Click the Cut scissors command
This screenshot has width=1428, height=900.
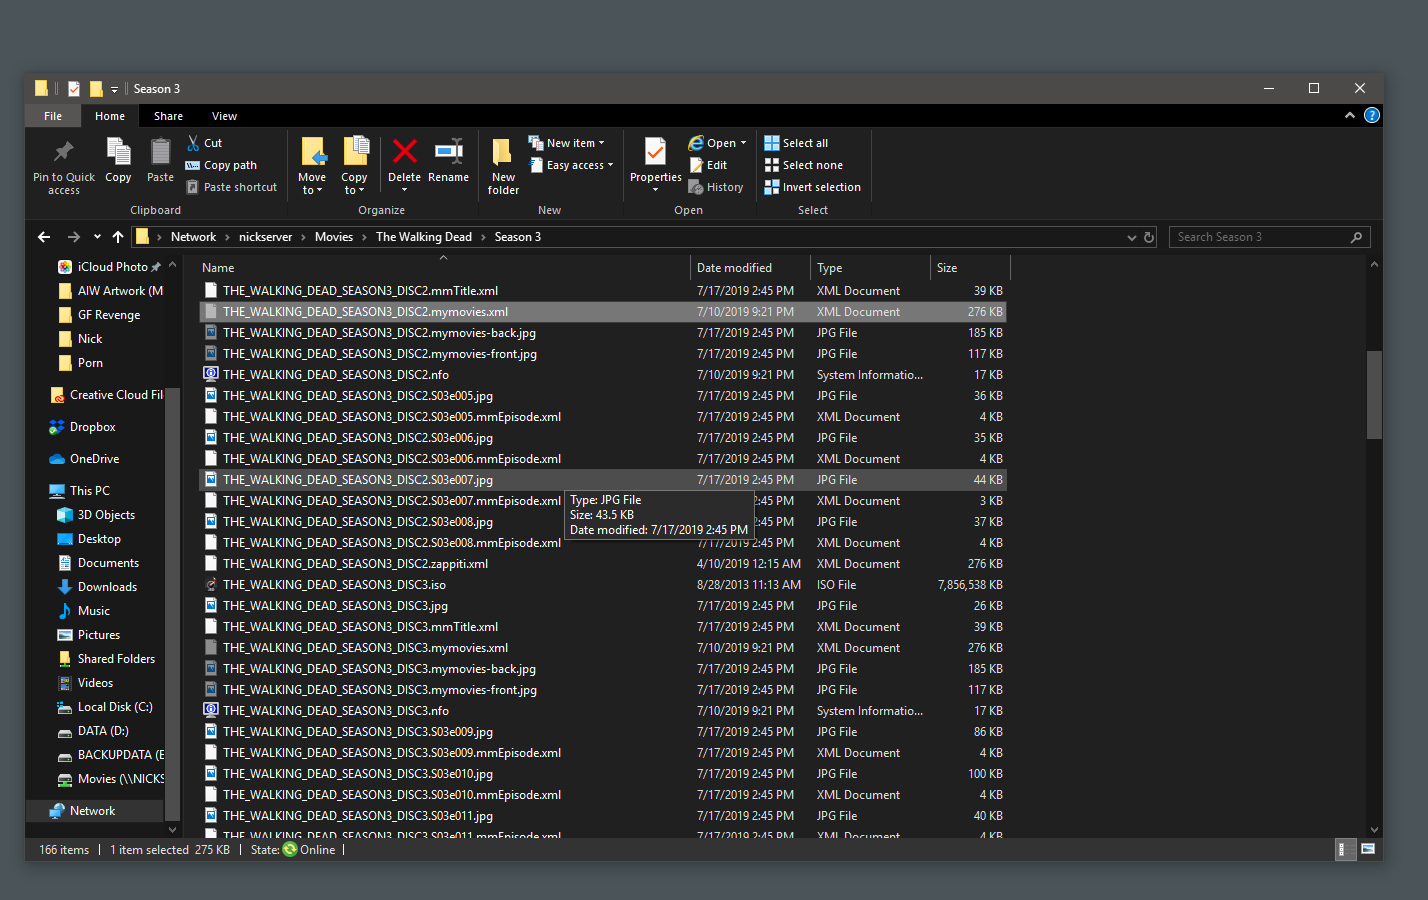pos(204,143)
